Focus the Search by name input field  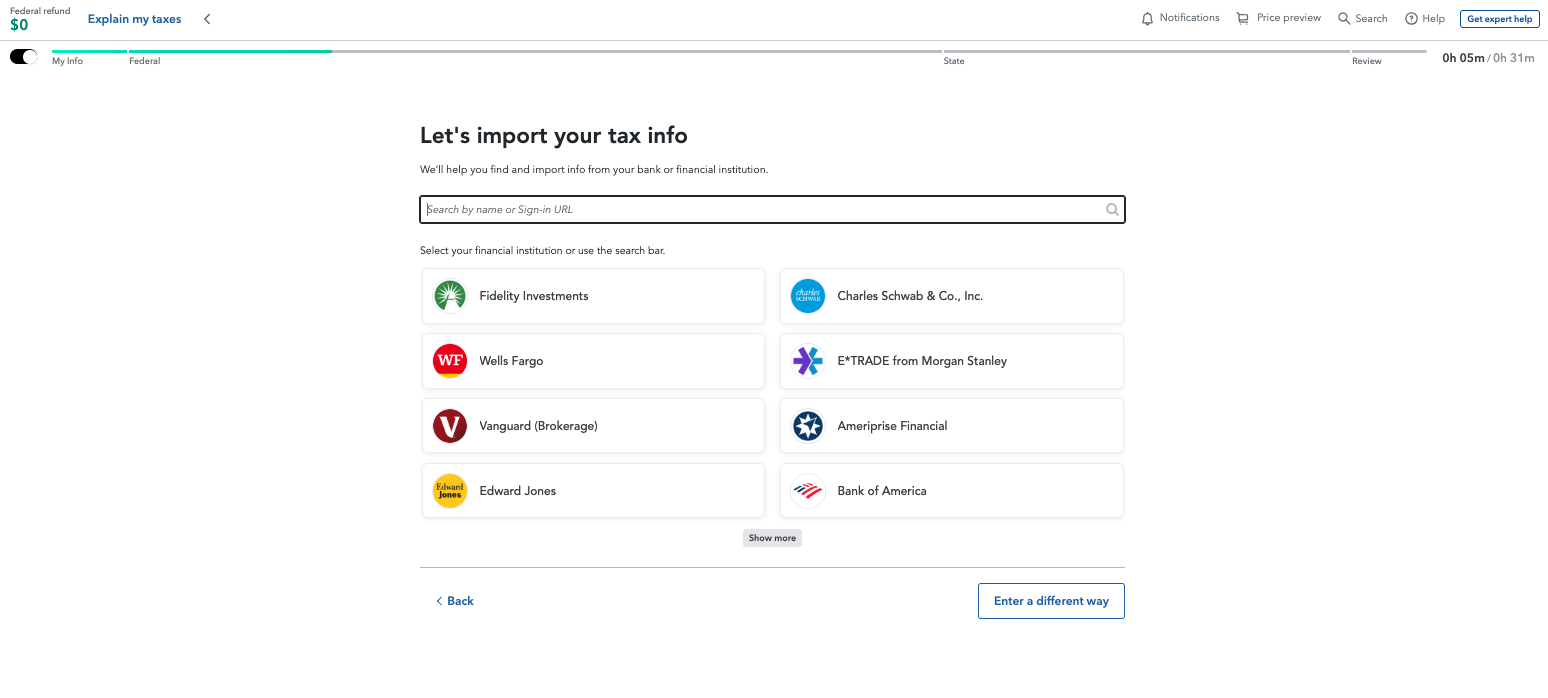(x=760, y=210)
